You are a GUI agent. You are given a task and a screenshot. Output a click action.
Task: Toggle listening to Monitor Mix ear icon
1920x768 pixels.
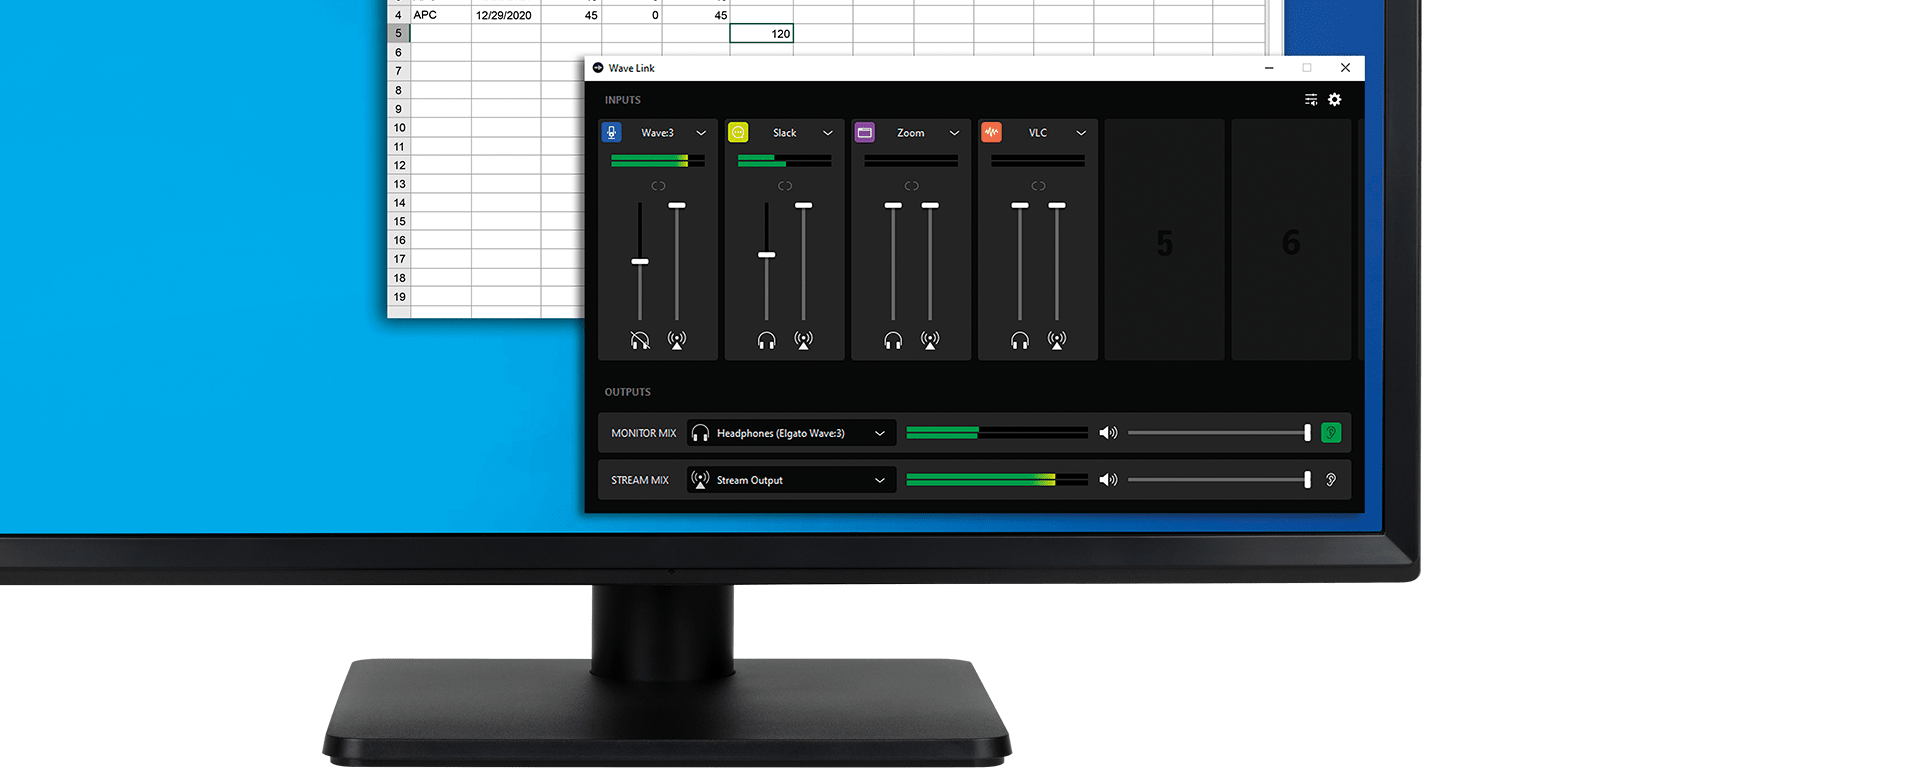1331,433
